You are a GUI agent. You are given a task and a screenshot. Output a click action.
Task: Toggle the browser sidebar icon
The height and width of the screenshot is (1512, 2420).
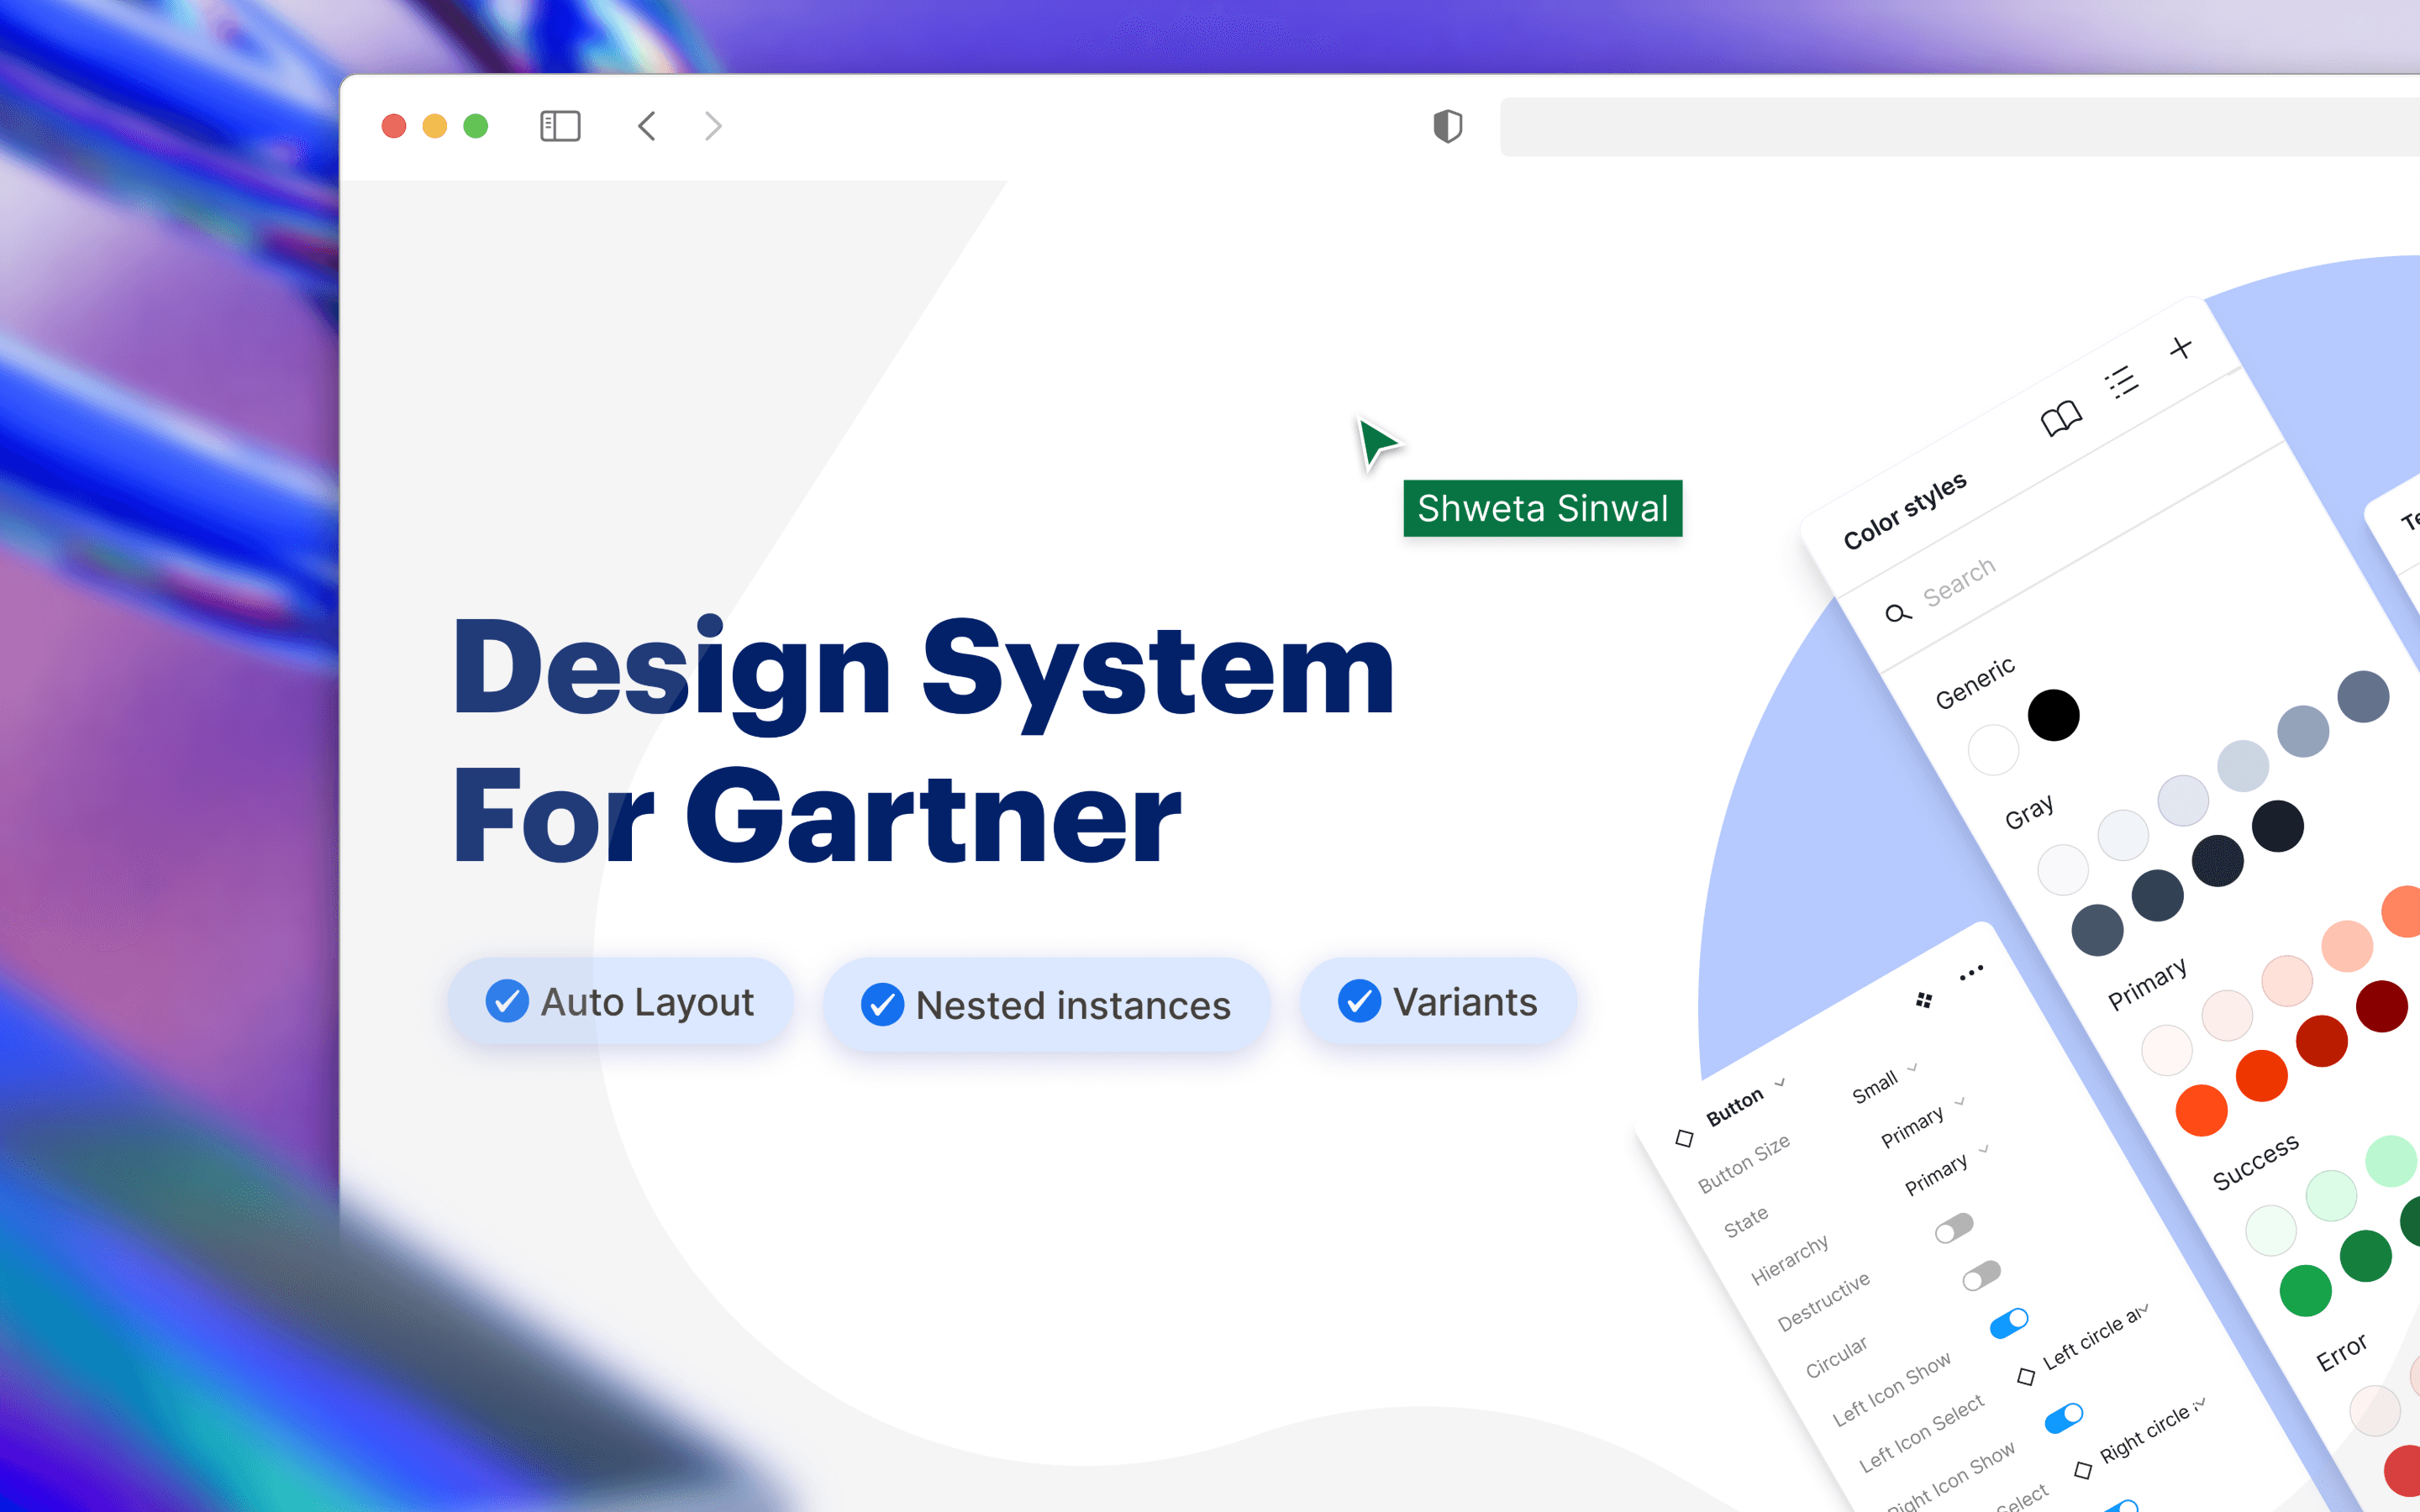pos(560,126)
